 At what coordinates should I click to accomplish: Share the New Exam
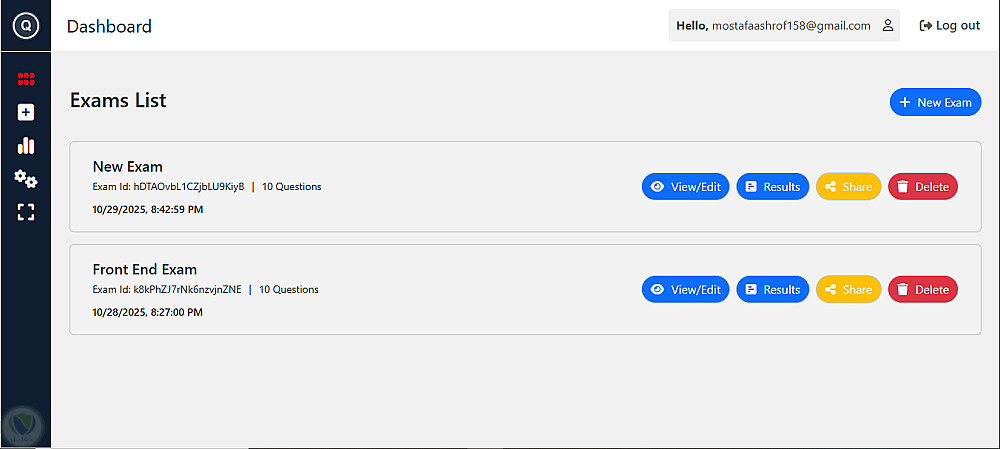point(848,187)
